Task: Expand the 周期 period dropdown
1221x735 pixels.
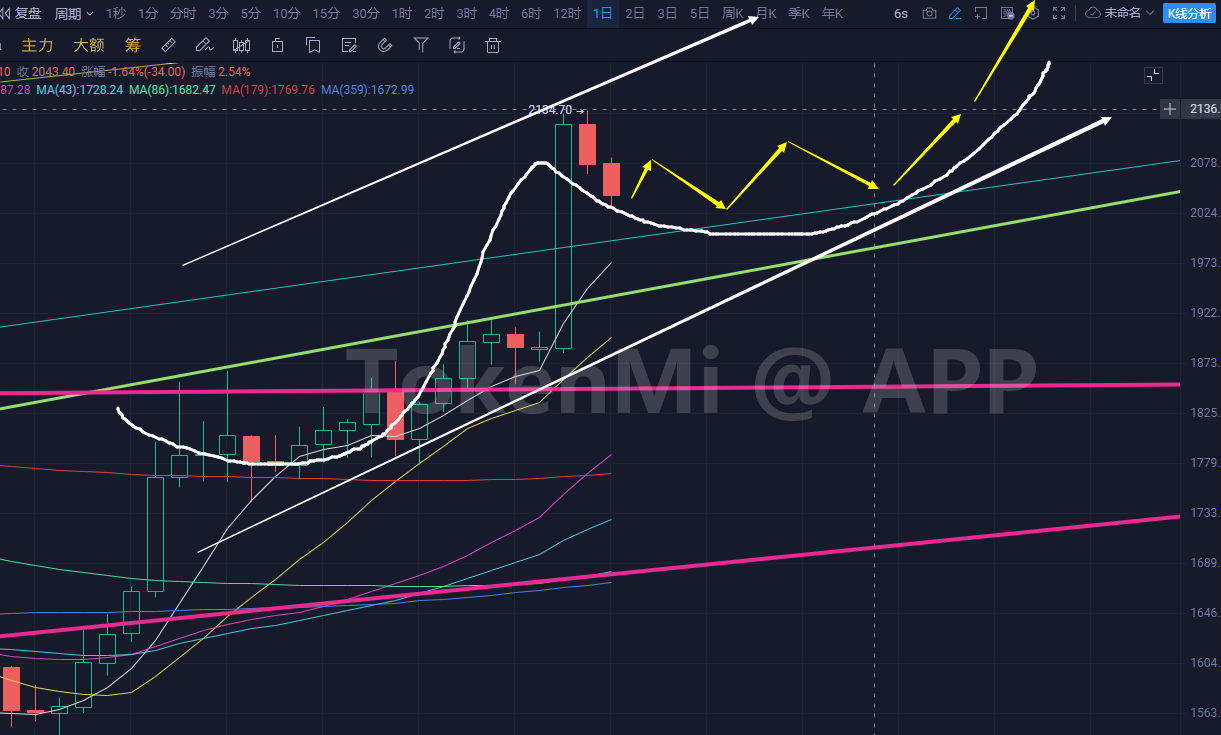Action: pos(75,13)
